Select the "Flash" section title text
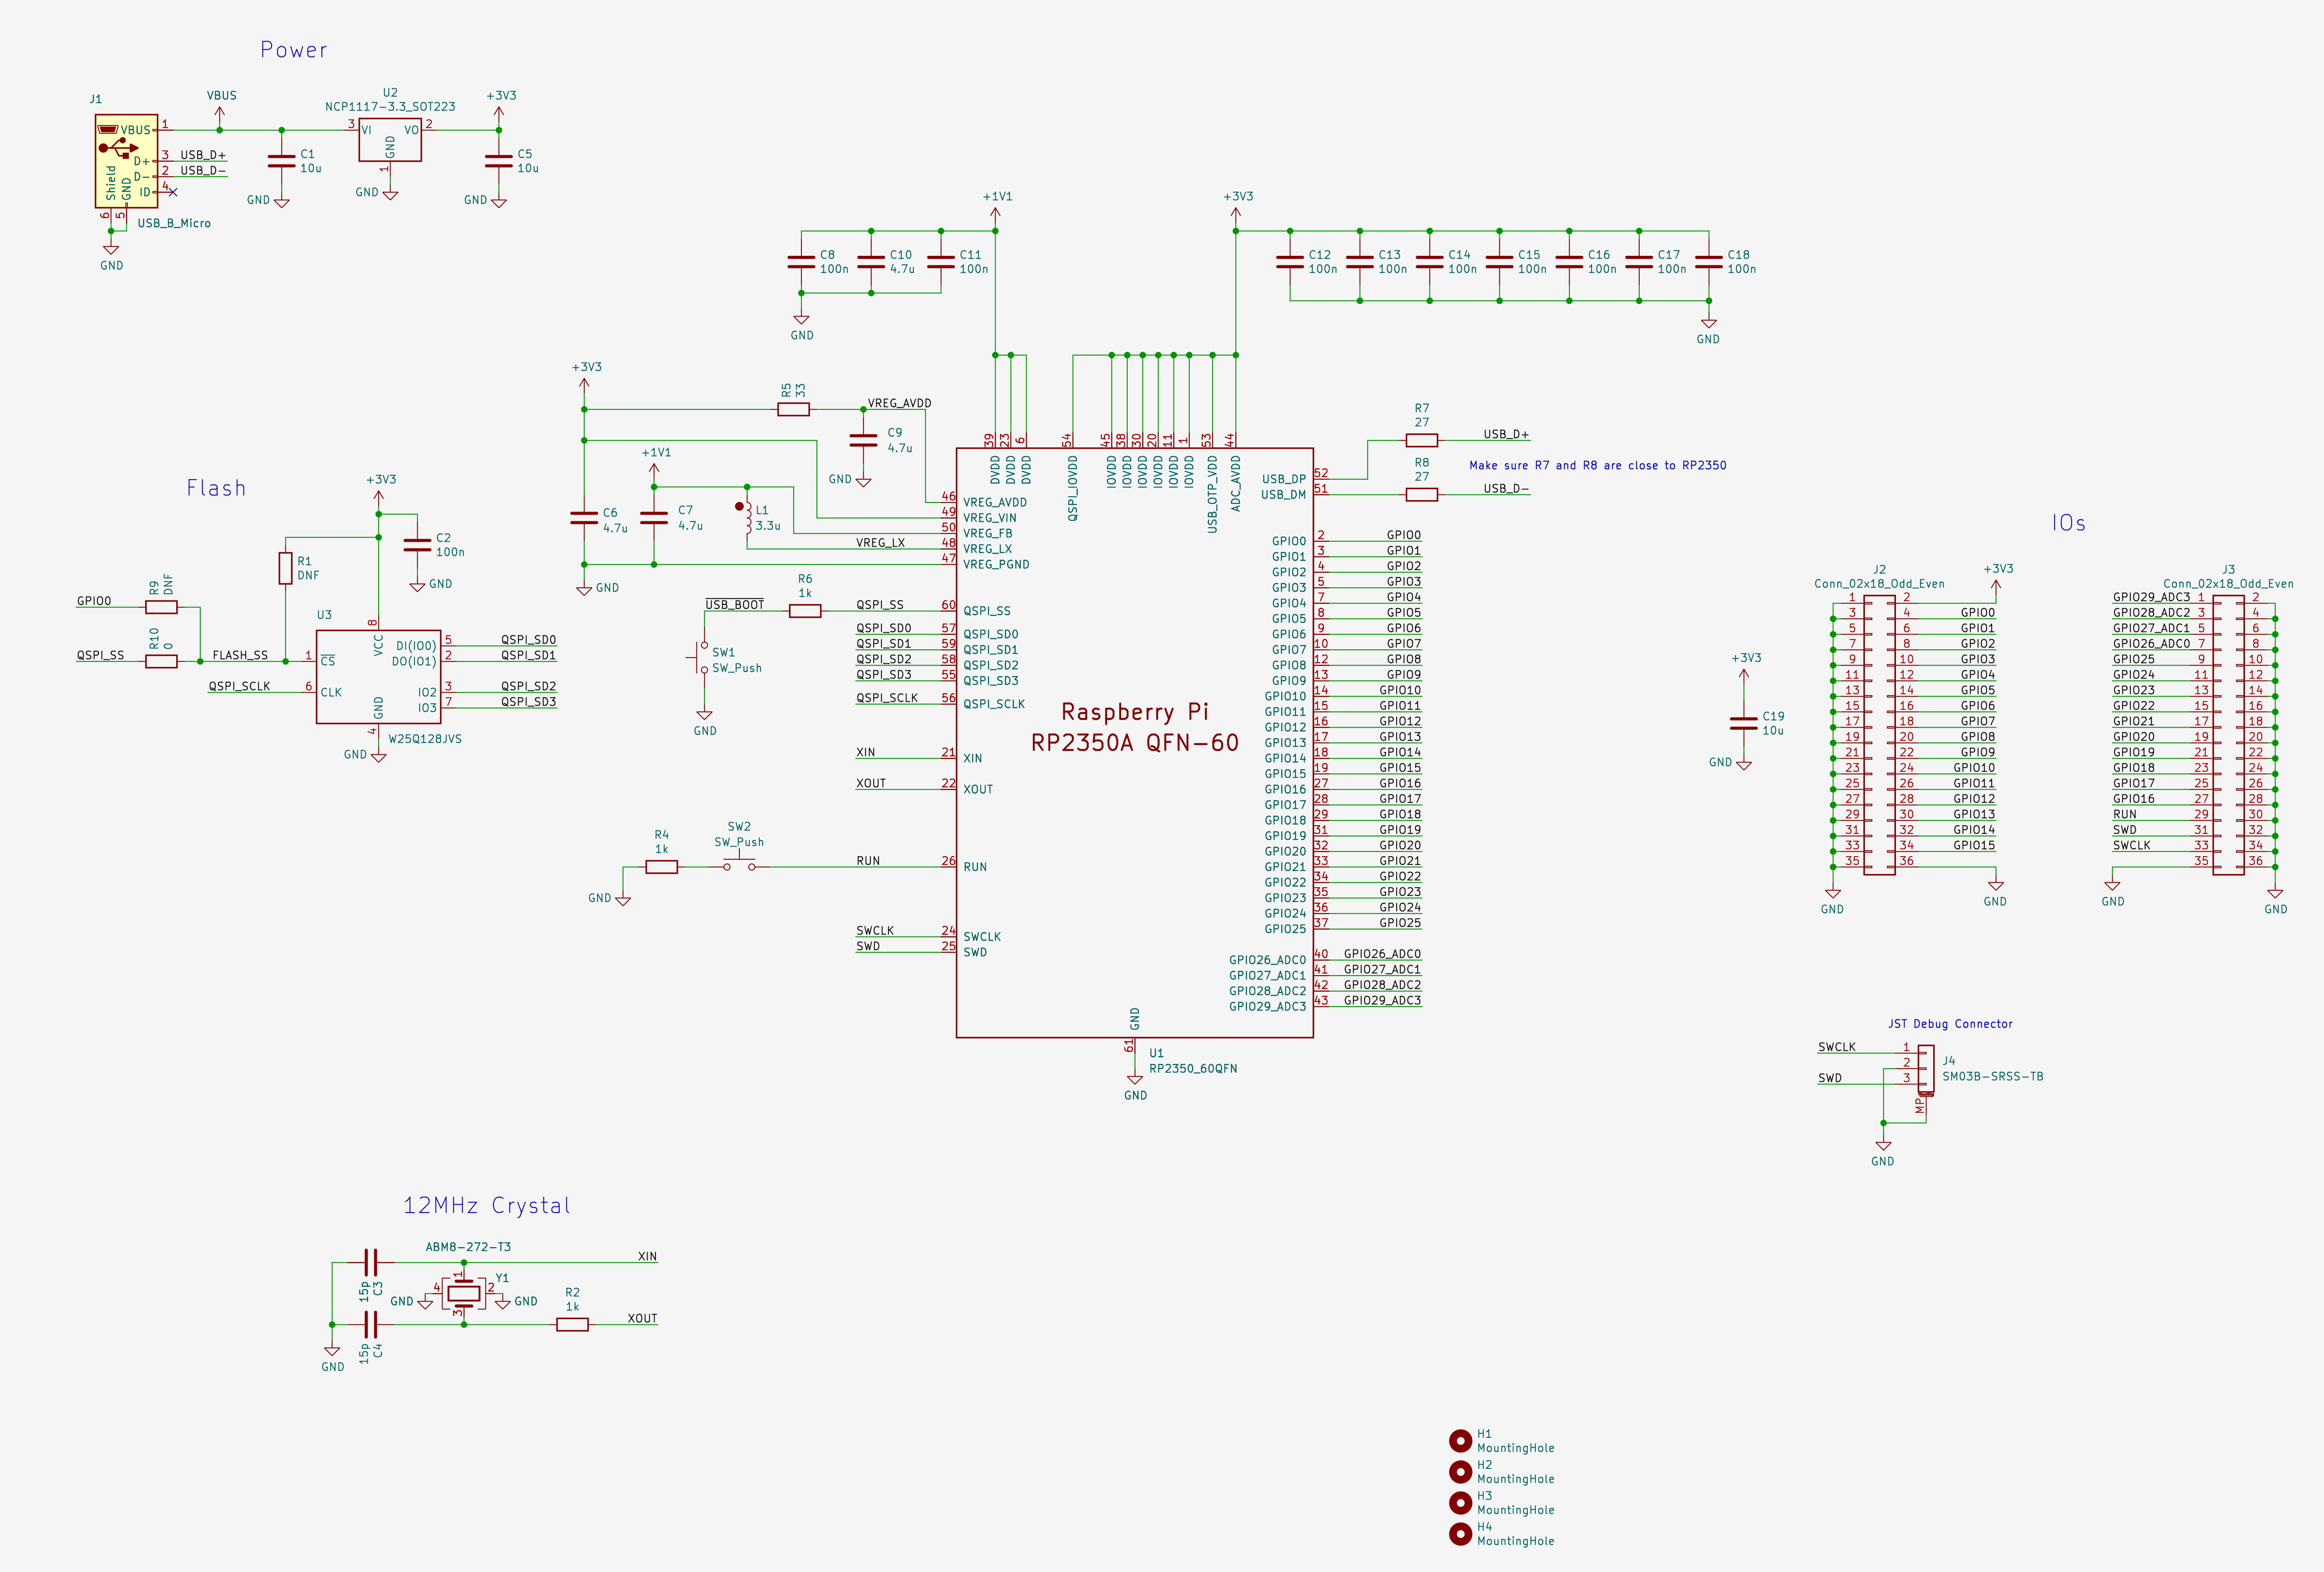This screenshot has height=1572, width=2324. click(x=216, y=488)
